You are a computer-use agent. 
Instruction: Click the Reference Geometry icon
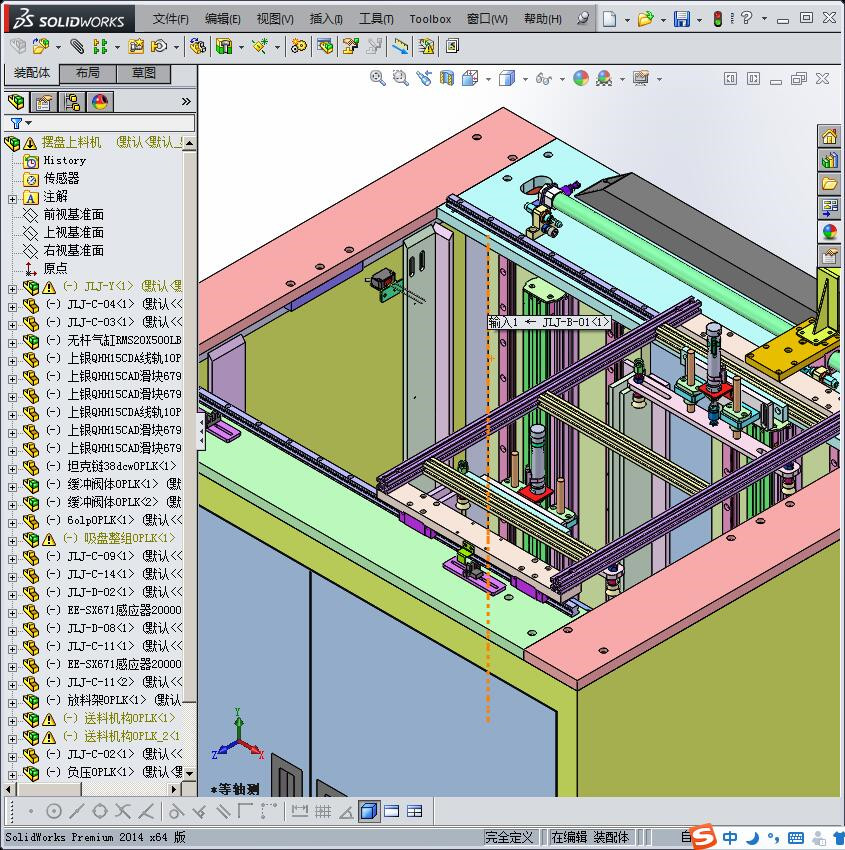tap(260, 47)
